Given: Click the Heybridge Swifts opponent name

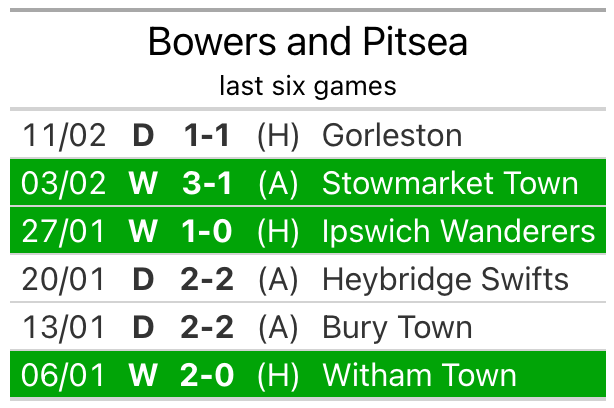Looking at the screenshot, I should (445, 279).
